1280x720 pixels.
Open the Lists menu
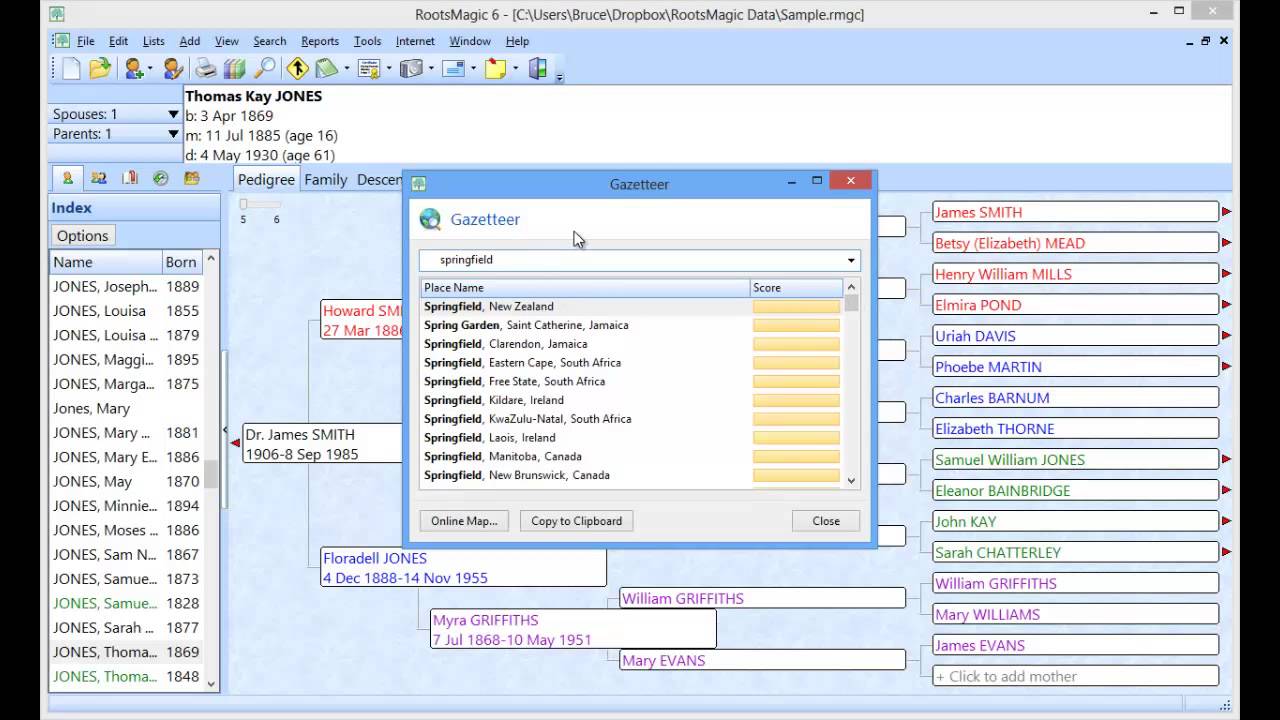tap(154, 41)
